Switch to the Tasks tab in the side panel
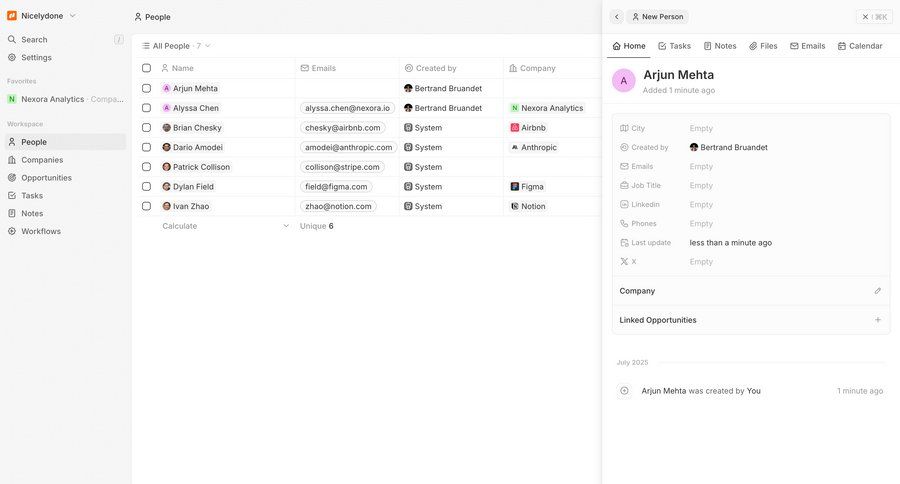 tap(674, 46)
